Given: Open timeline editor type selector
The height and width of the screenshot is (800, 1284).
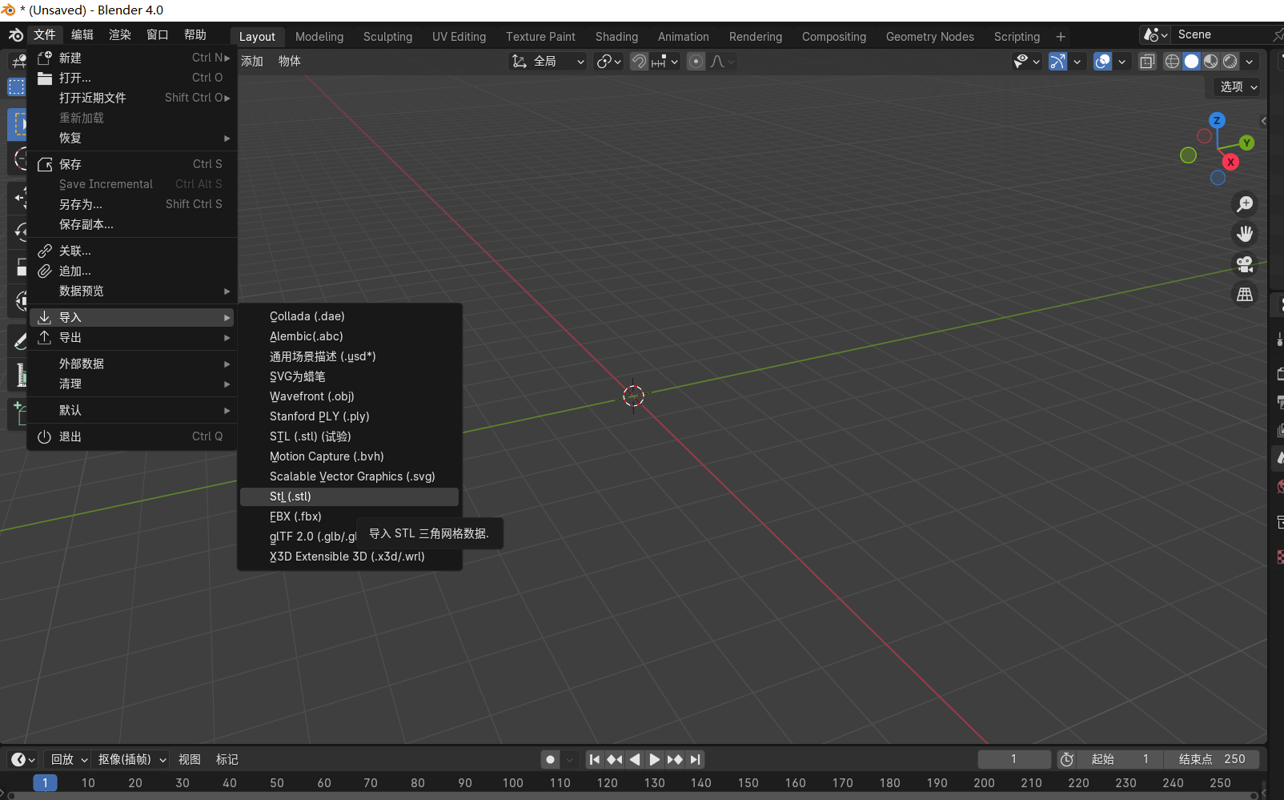Looking at the screenshot, I should 23,760.
